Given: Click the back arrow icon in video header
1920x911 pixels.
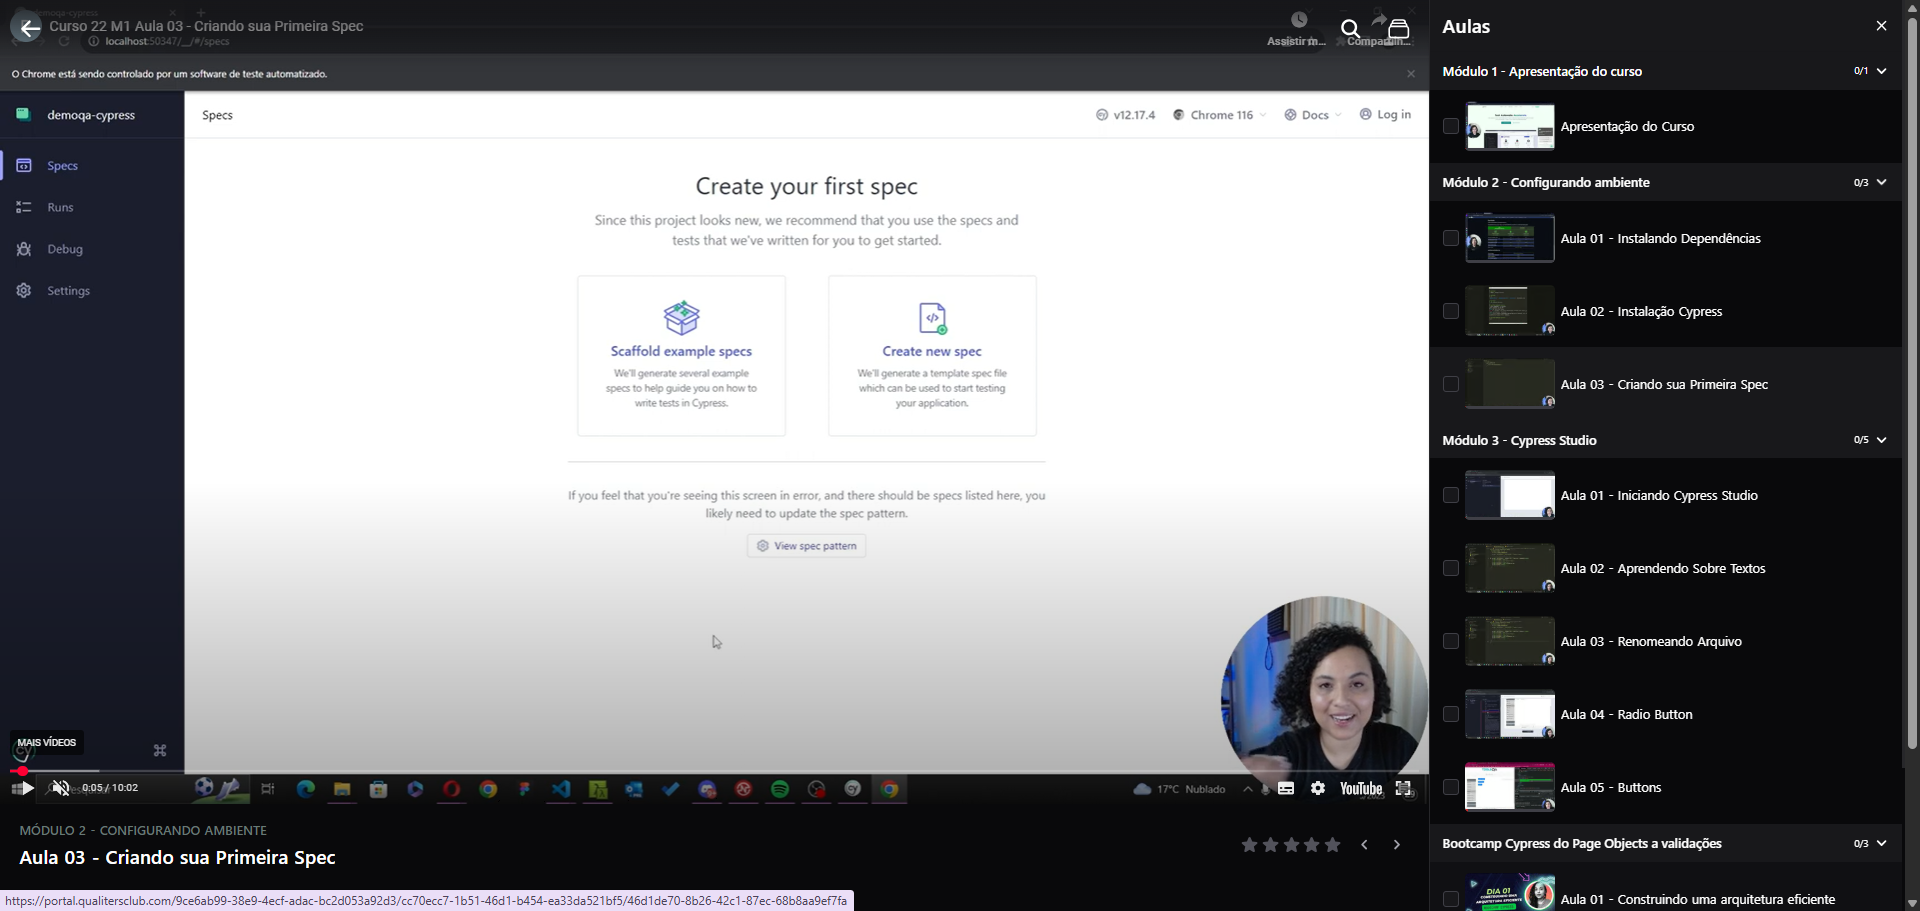Looking at the screenshot, I should pos(29,28).
